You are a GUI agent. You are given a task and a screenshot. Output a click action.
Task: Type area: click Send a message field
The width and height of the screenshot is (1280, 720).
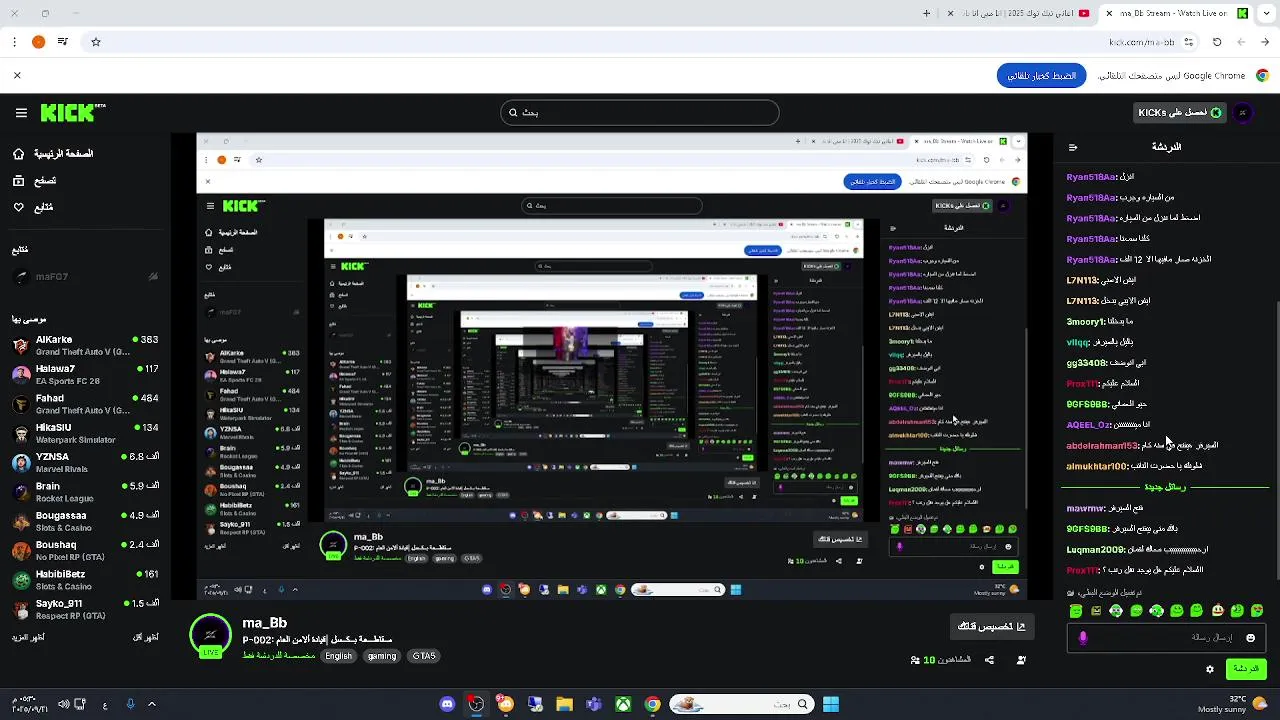tap(1166, 638)
